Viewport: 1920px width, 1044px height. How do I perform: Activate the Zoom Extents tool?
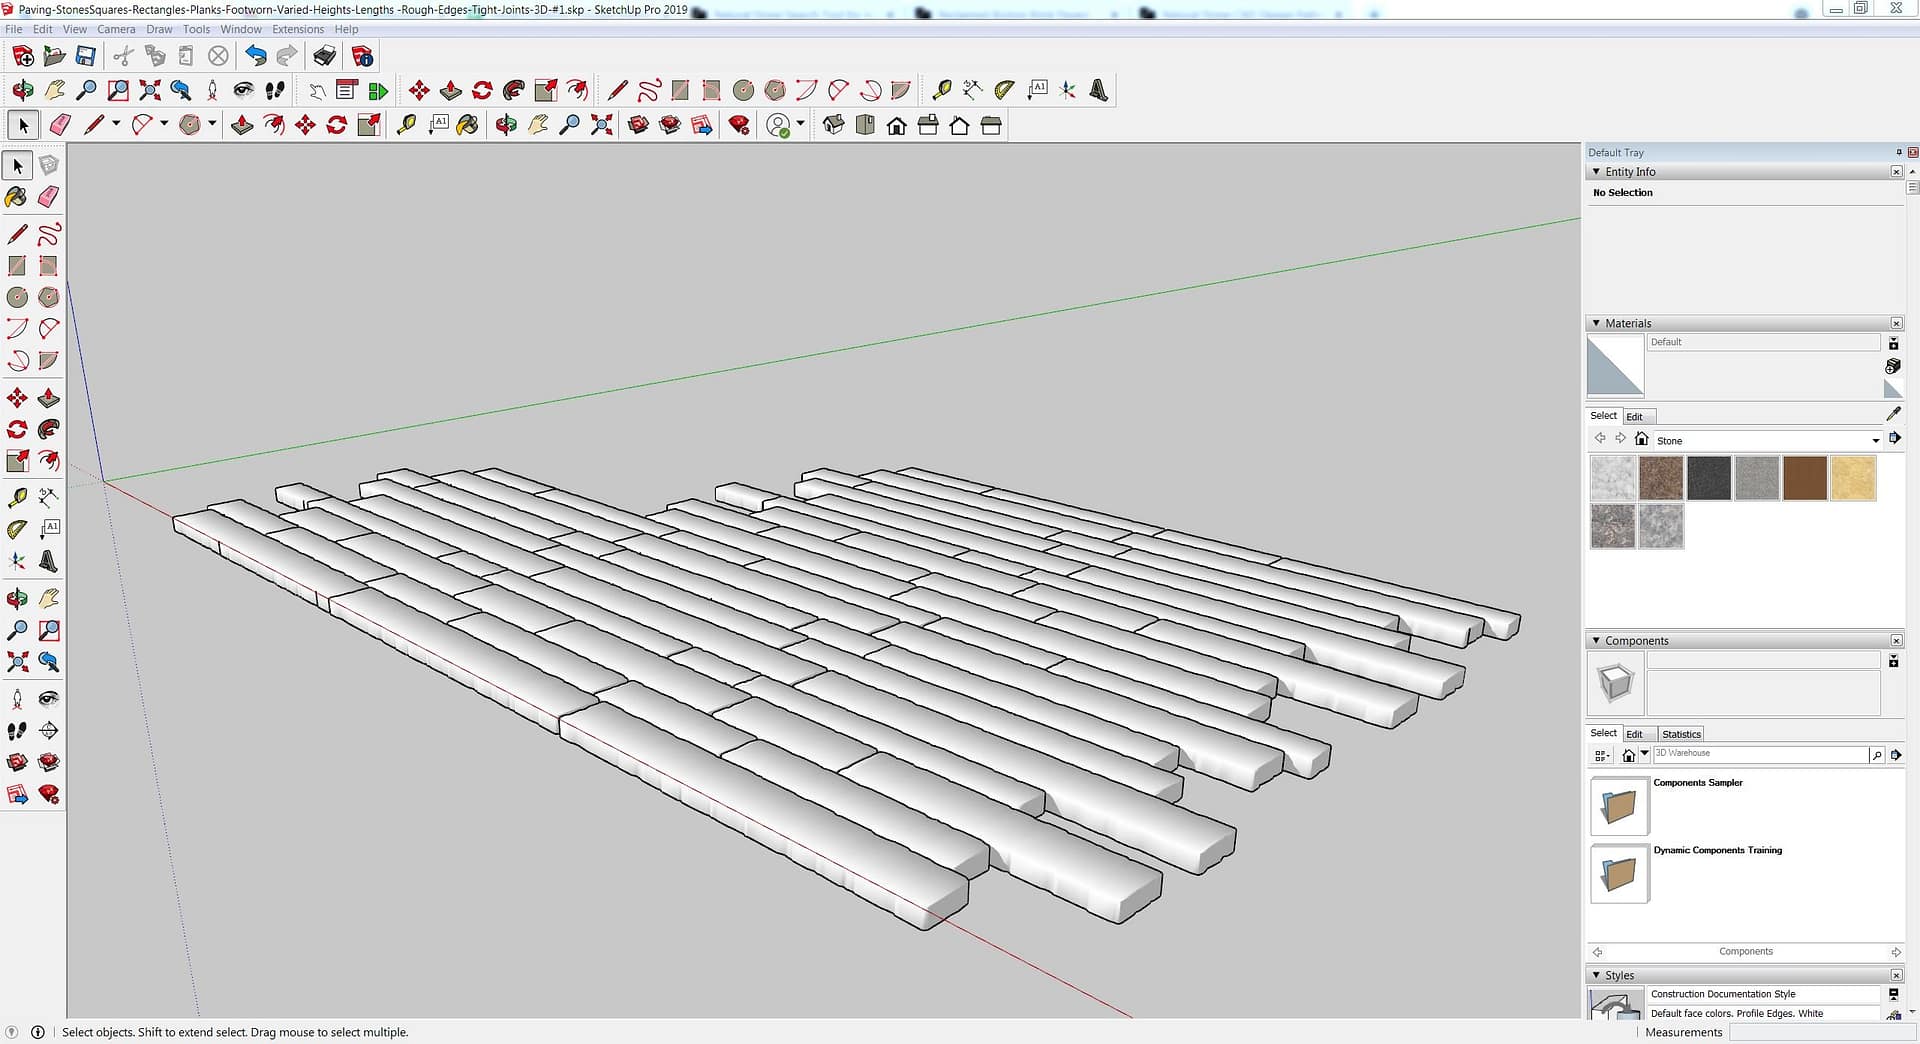tap(17, 662)
